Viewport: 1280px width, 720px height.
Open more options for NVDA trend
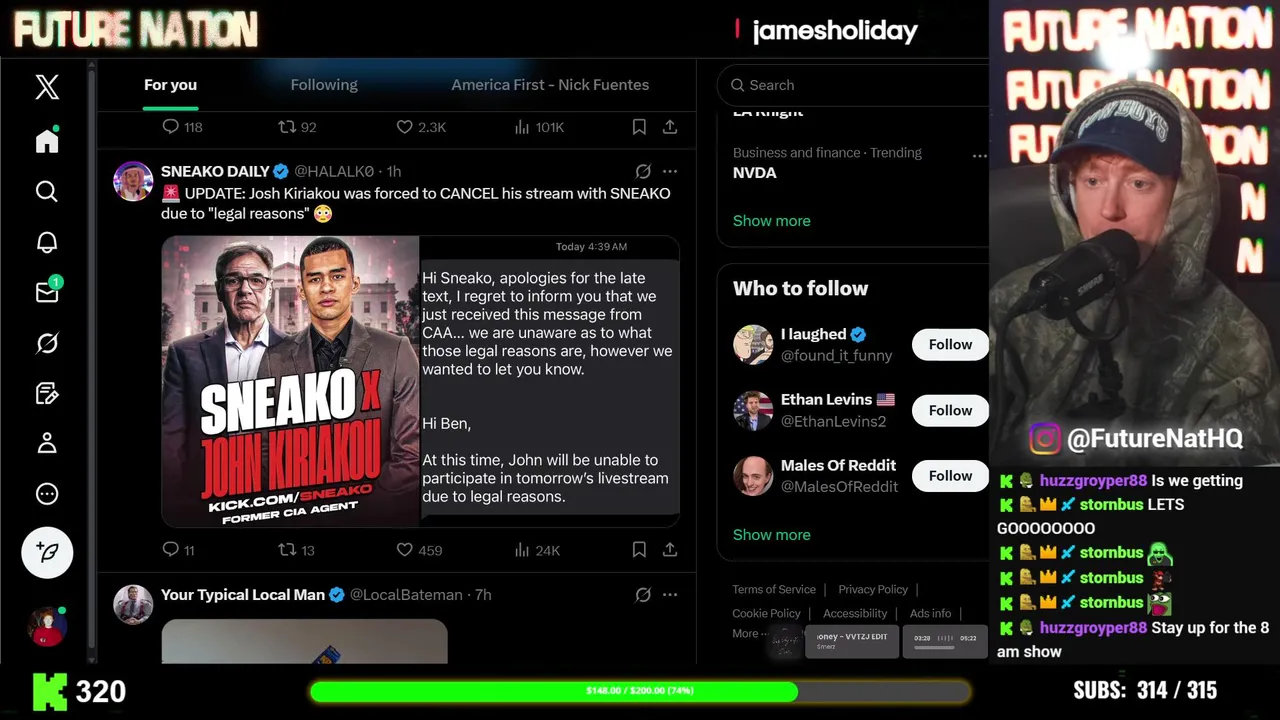979,156
